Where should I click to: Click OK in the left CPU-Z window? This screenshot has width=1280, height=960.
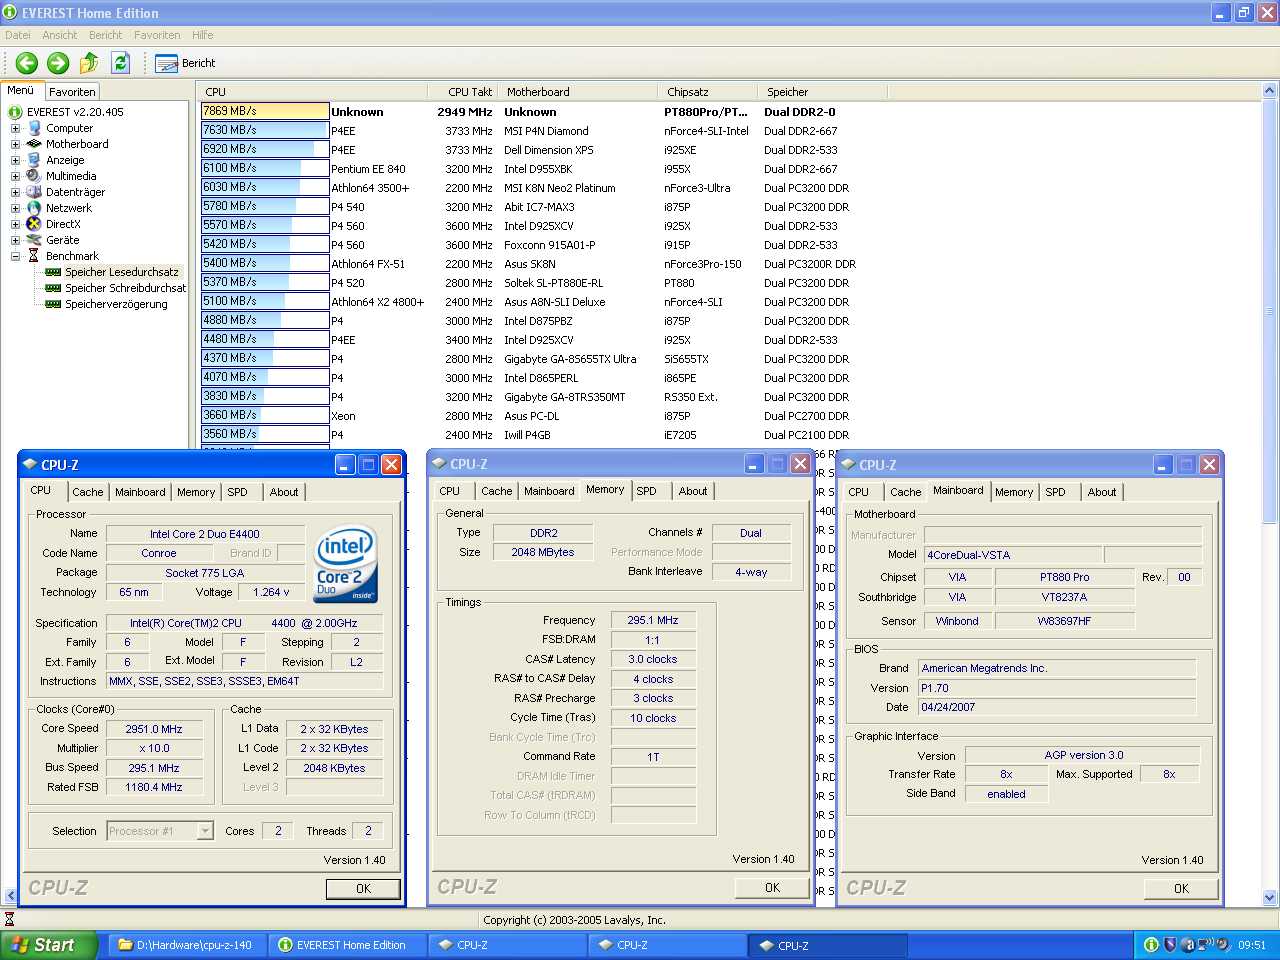pos(363,888)
